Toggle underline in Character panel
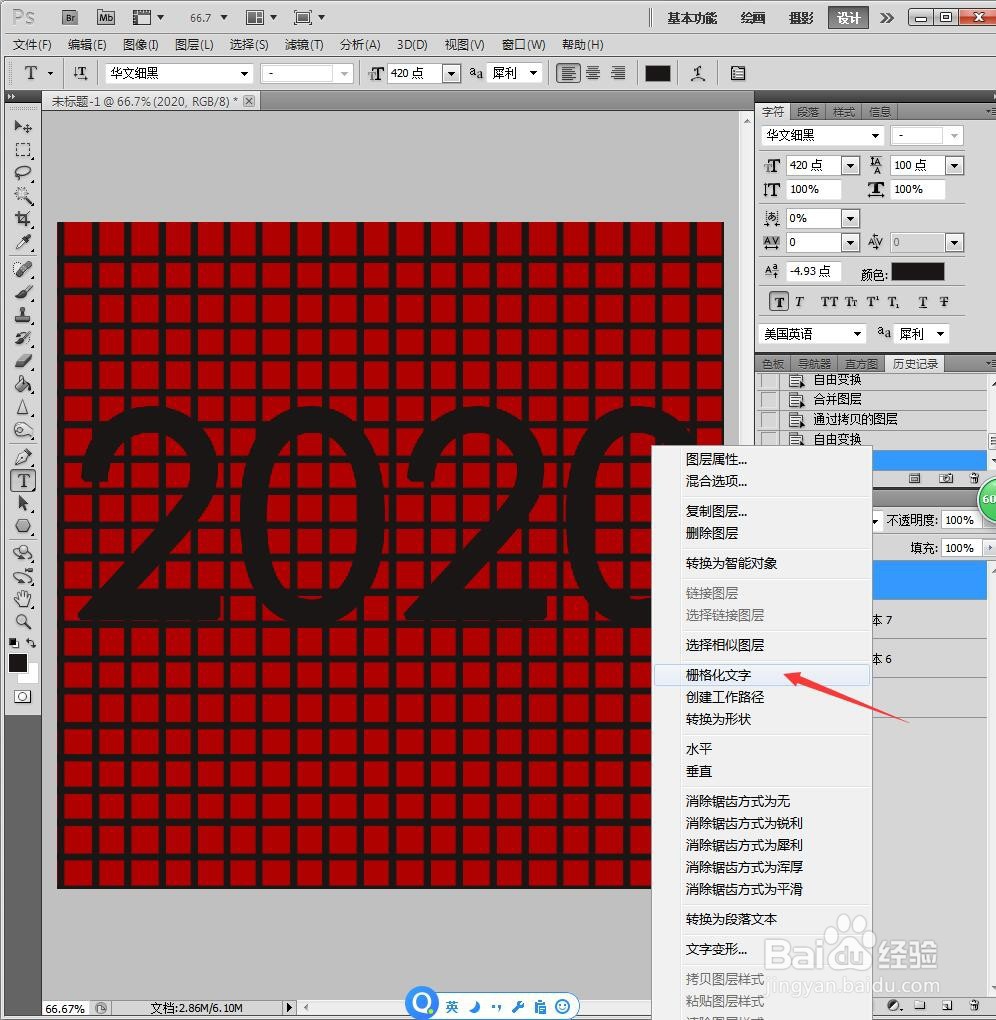 tap(922, 302)
